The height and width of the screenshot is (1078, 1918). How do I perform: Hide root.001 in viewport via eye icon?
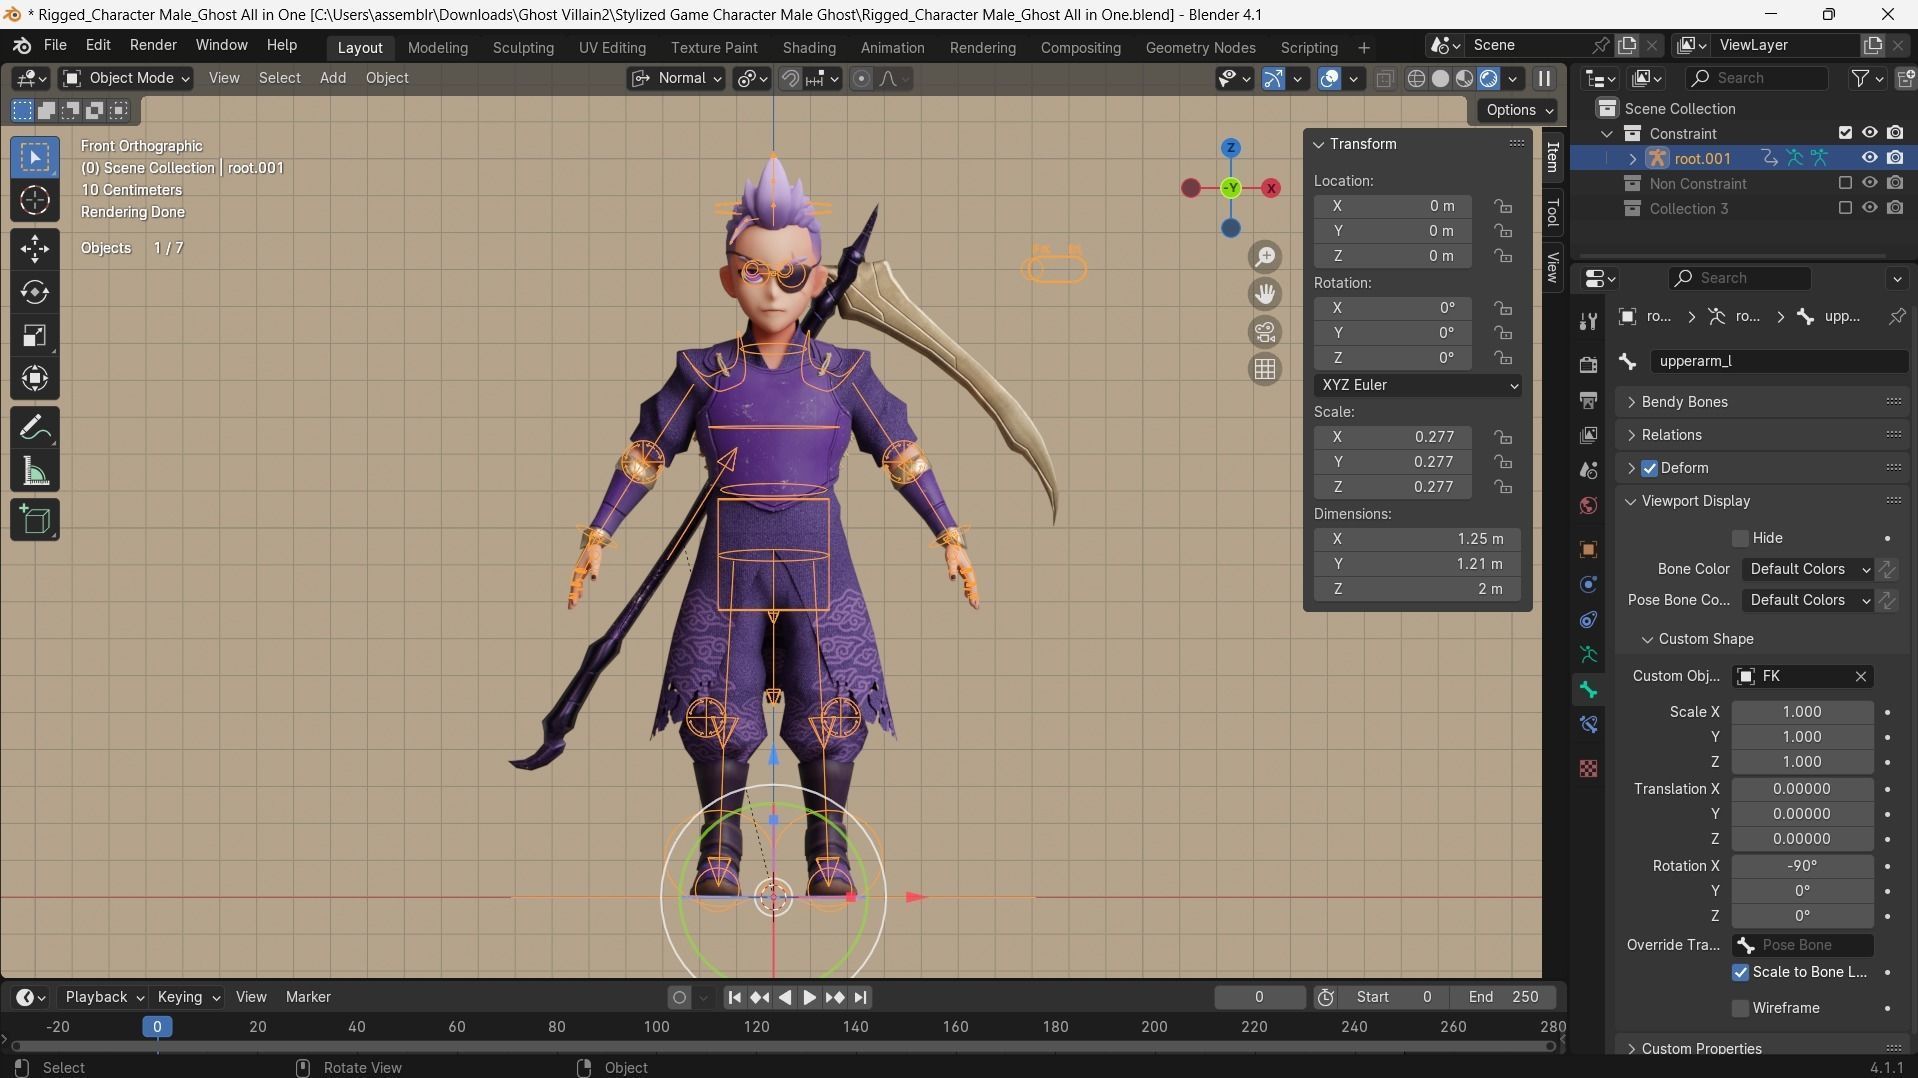[x=1869, y=158]
